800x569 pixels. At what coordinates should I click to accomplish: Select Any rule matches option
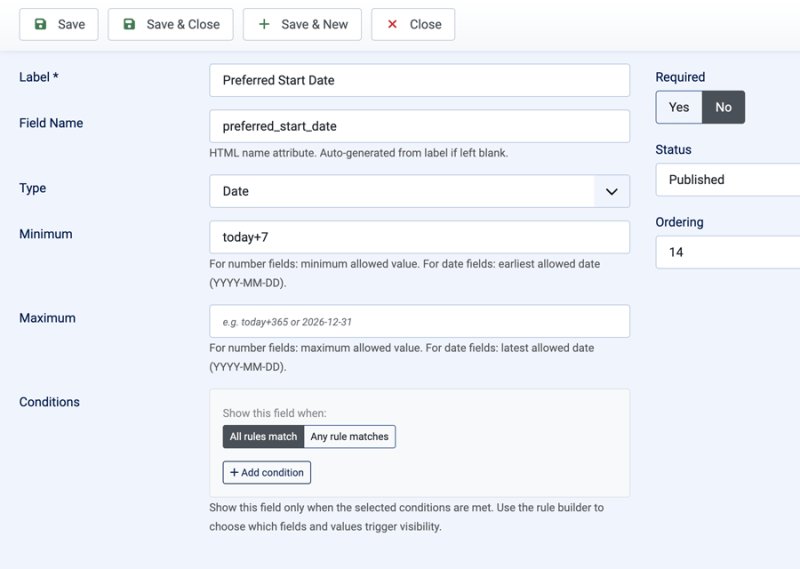pos(349,437)
